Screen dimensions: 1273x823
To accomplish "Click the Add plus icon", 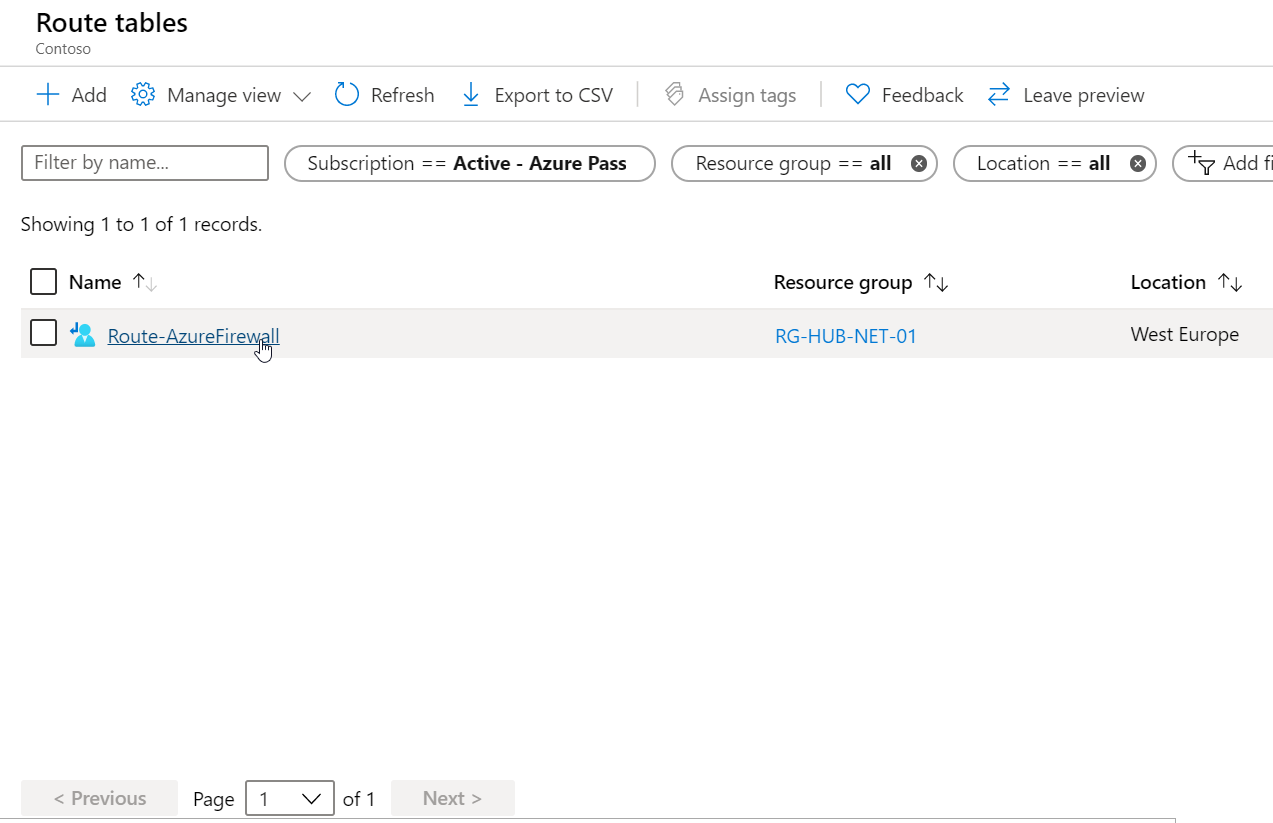I will click(x=47, y=95).
